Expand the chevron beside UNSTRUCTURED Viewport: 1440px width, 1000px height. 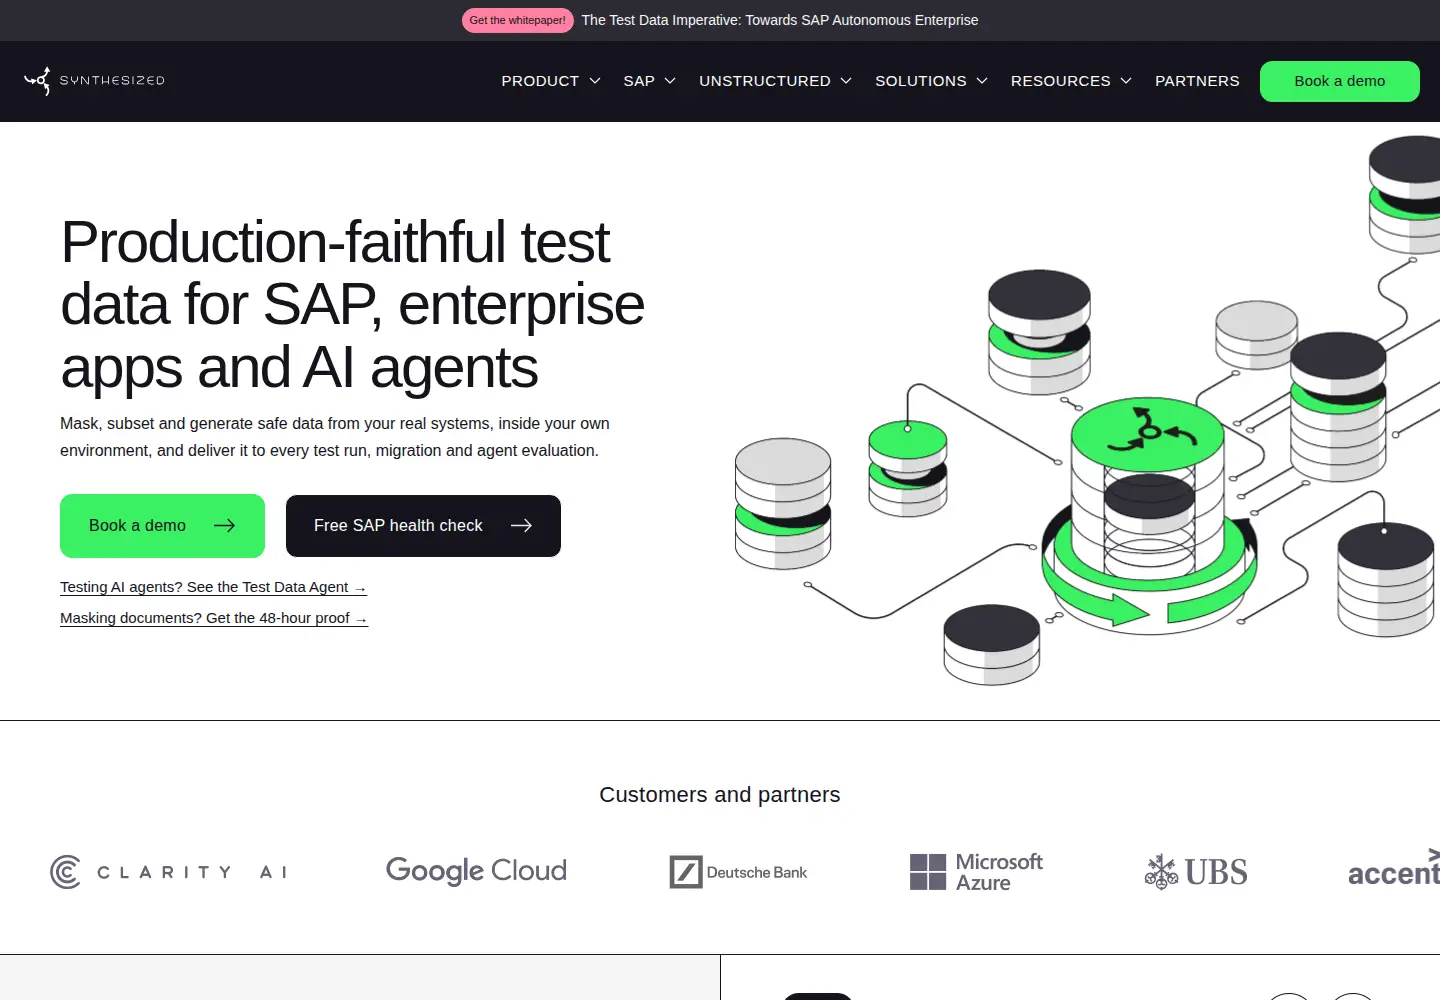(846, 81)
